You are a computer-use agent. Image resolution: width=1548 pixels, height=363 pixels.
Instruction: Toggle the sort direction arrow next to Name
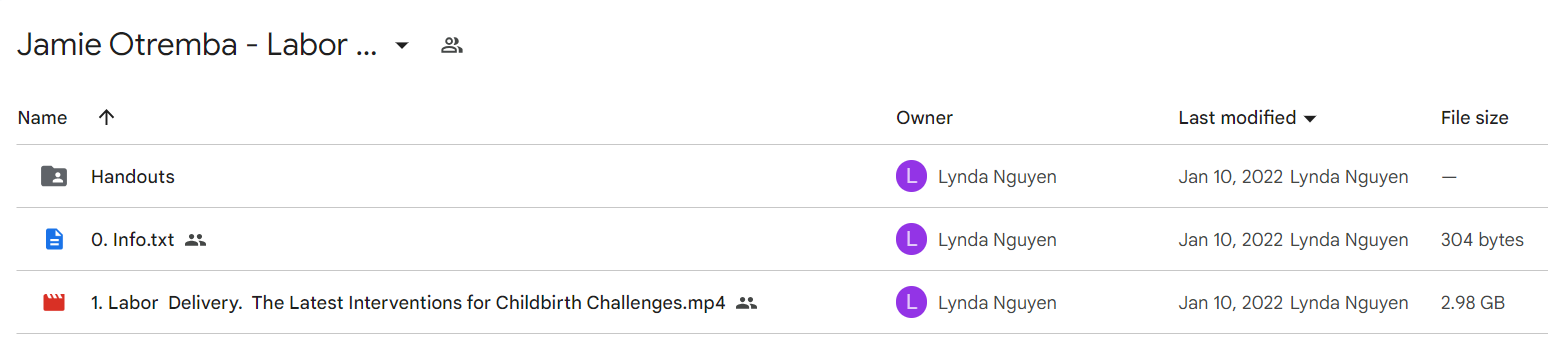click(107, 118)
